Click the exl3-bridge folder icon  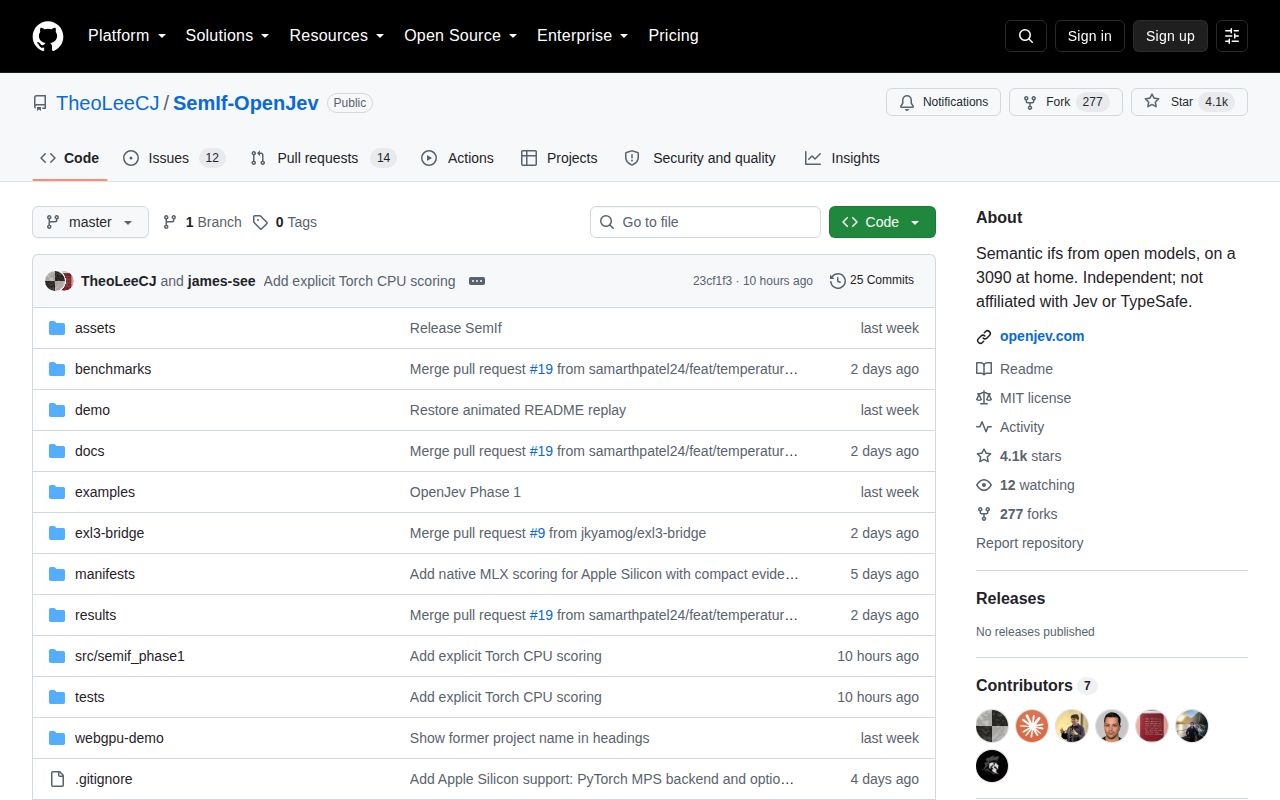[57, 533]
